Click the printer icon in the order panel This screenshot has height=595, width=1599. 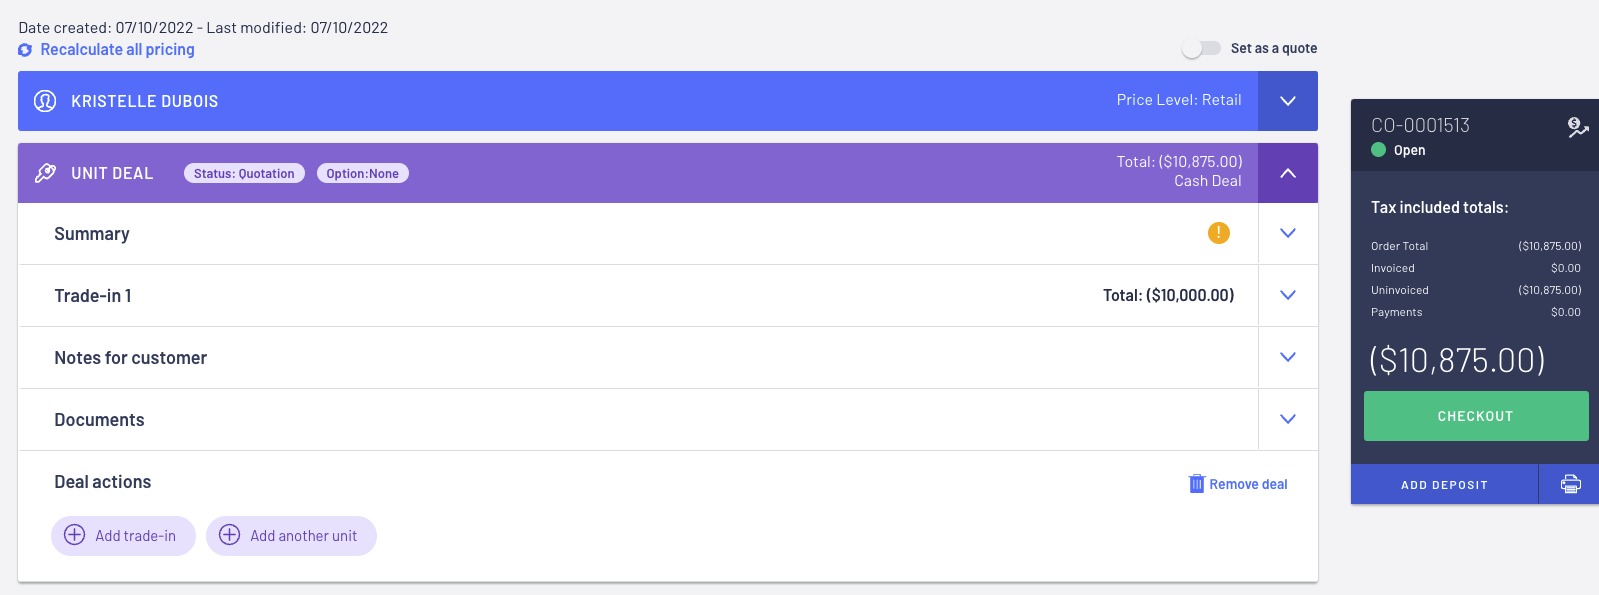(1571, 484)
